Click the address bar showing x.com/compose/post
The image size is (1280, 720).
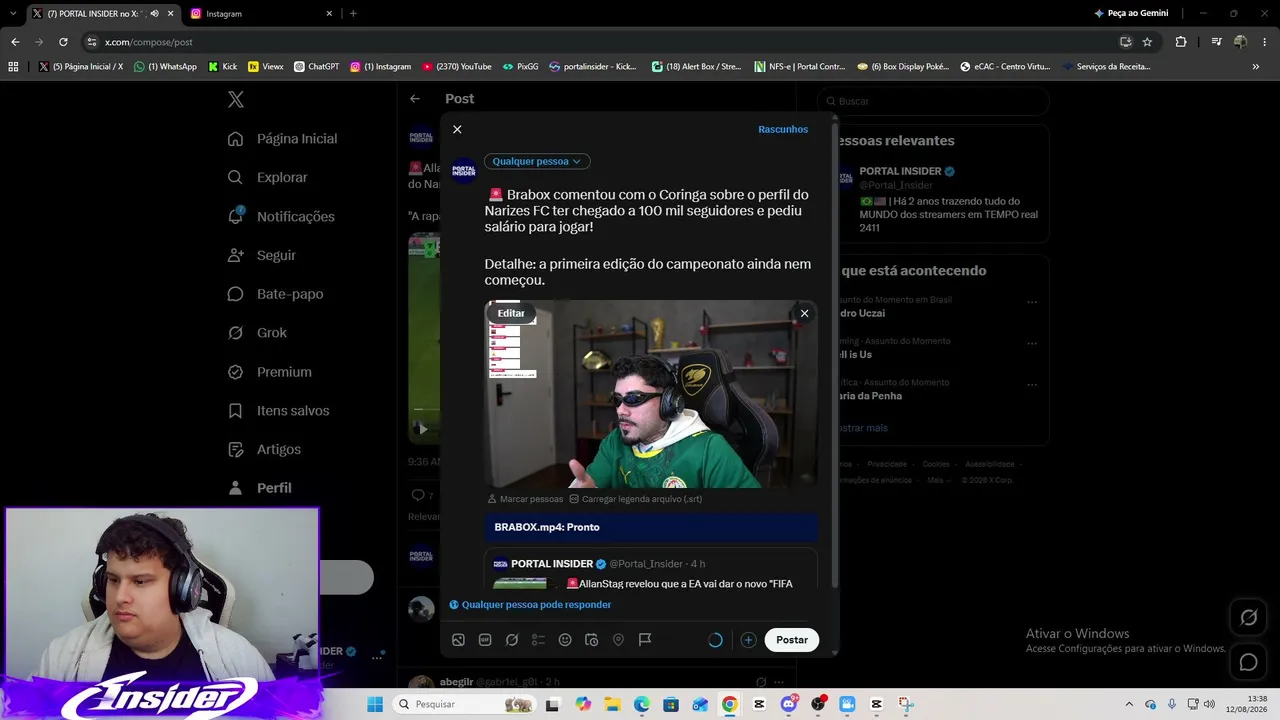click(x=600, y=42)
